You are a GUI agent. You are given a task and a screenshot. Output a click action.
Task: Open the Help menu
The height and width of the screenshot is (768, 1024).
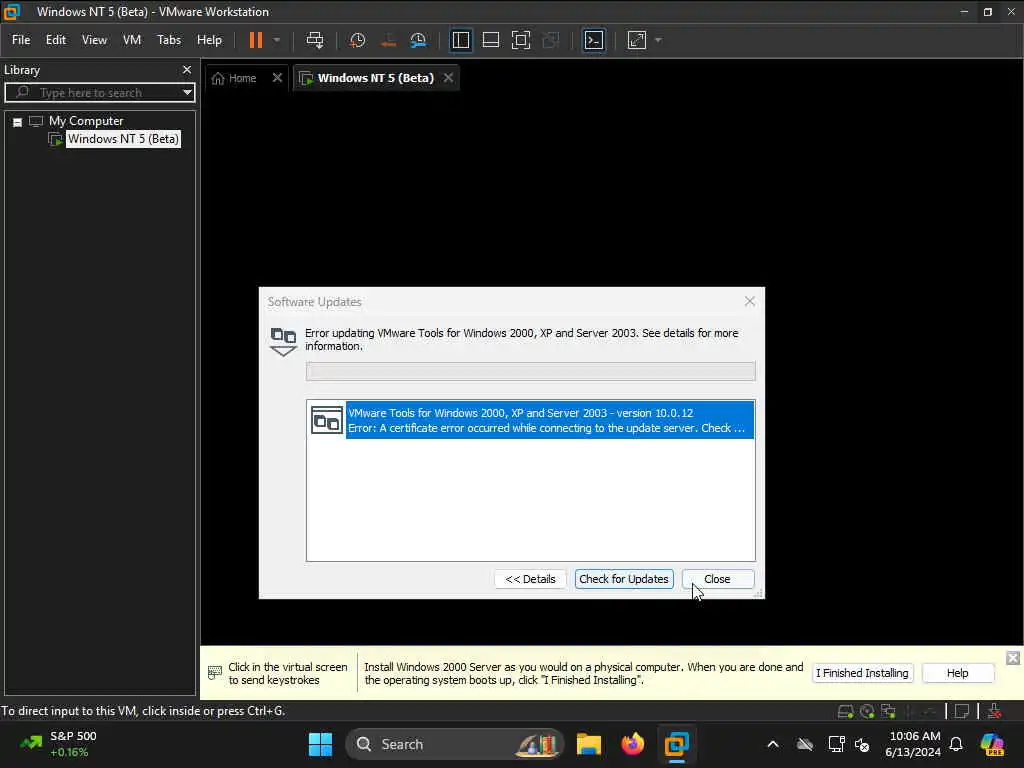click(209, 40)
